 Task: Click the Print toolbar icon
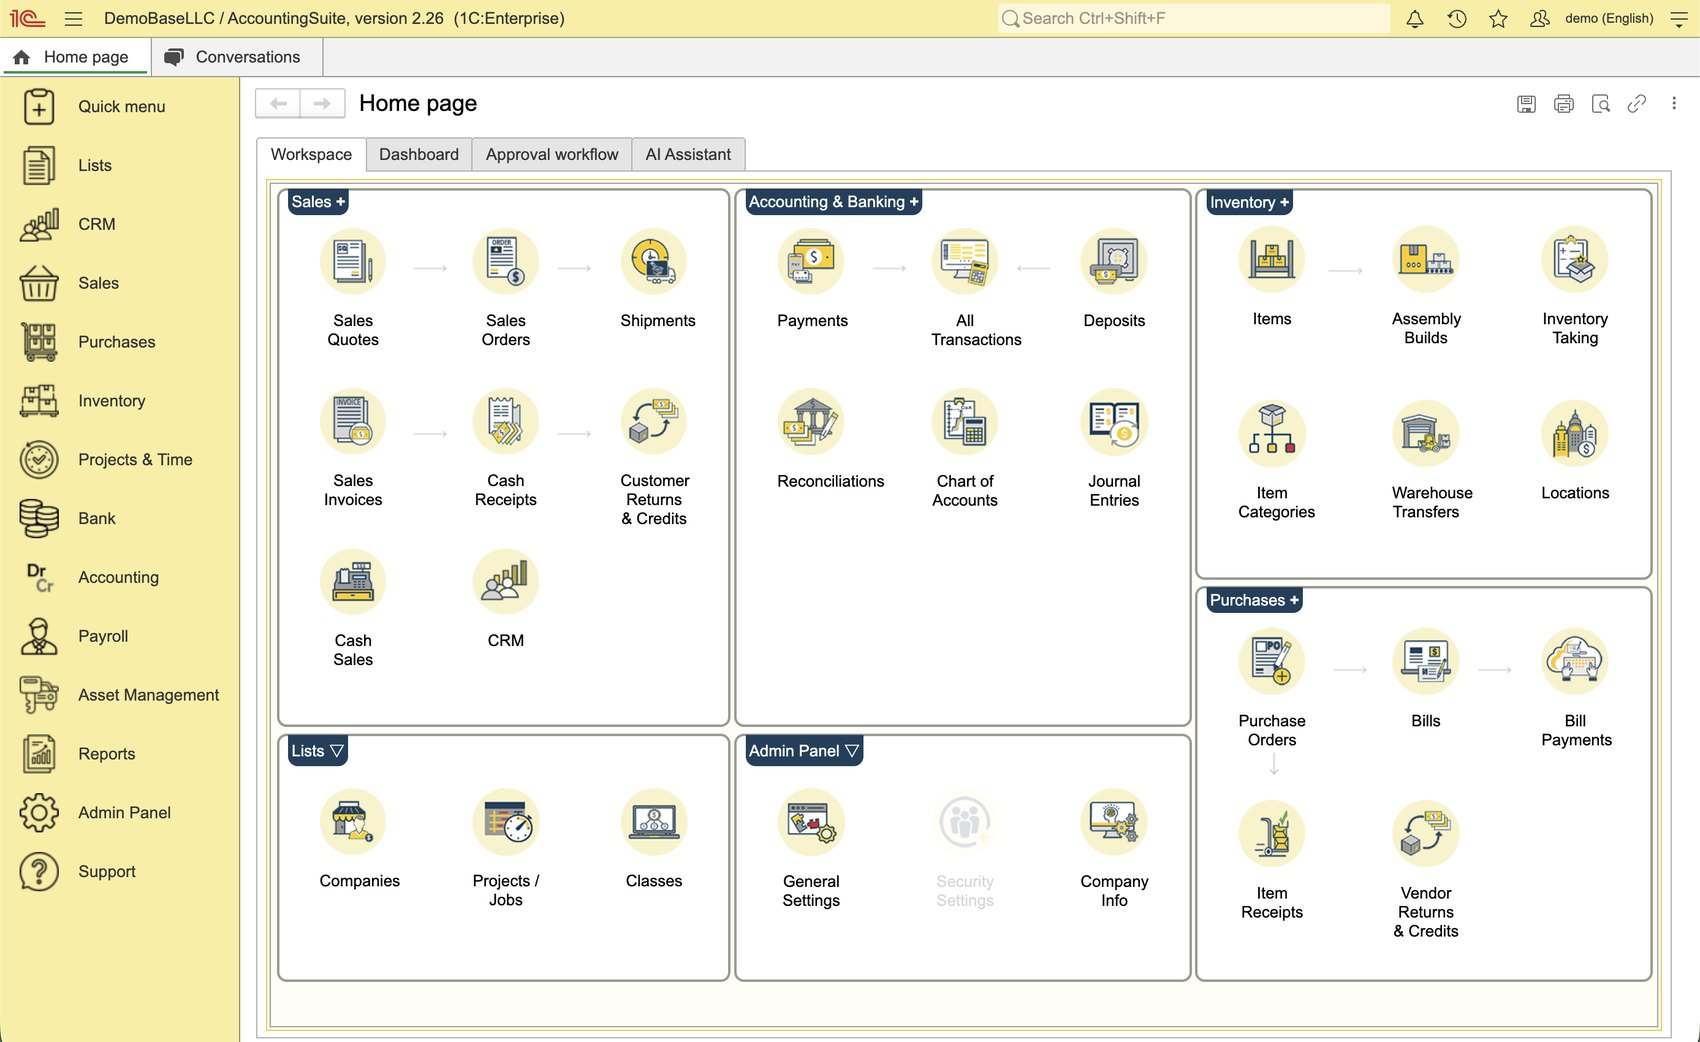click(x=1564, y=103)
